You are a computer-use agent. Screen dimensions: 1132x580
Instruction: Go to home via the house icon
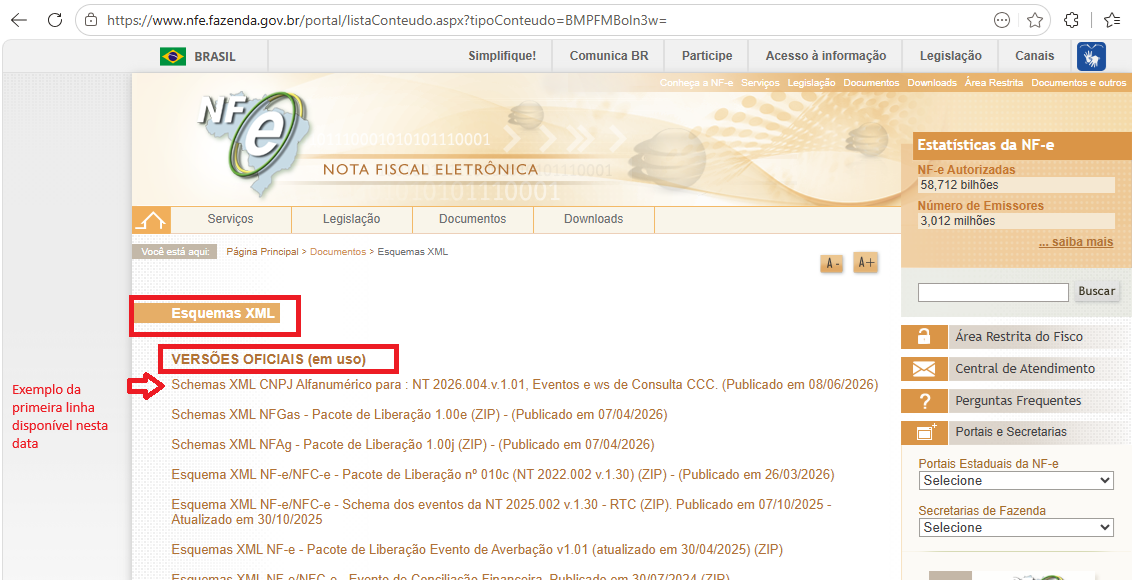coord(151,220)
